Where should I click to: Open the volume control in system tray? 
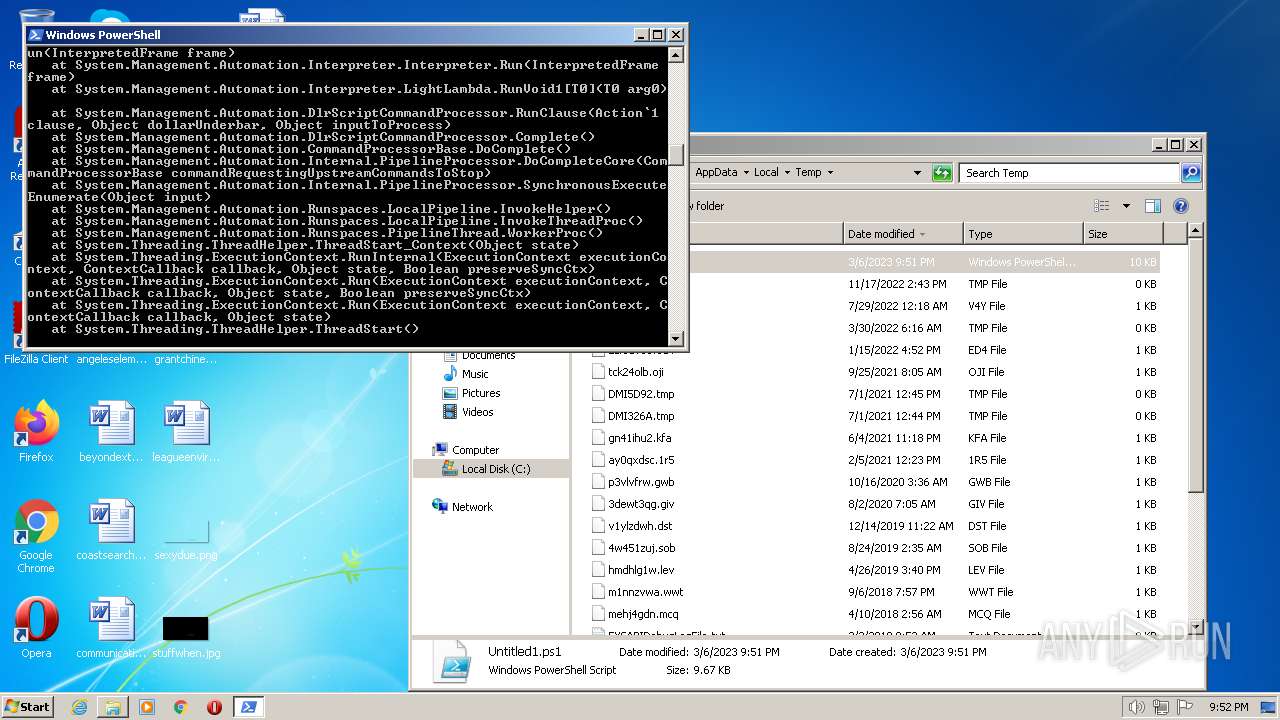[x=1137, y=707]
